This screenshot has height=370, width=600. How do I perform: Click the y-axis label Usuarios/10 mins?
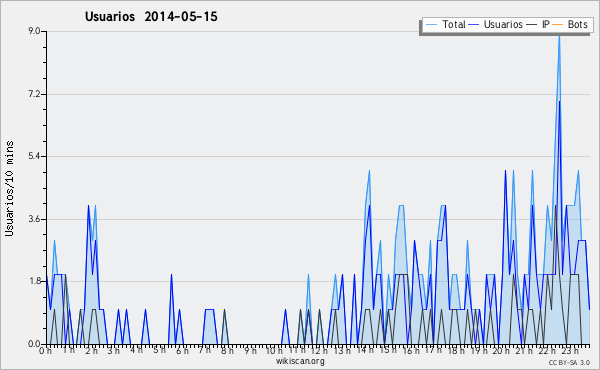point(9,189)
